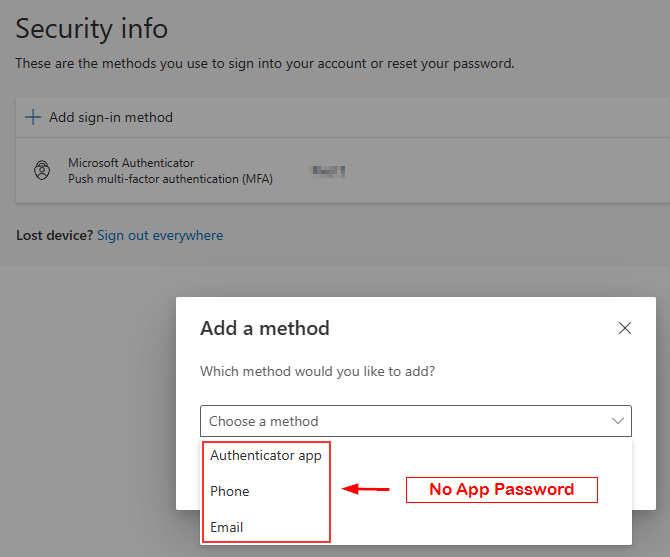Pick Email as the method to add
Image resolution: width=670 pixels, height=557 pixels.
point(227,527)
